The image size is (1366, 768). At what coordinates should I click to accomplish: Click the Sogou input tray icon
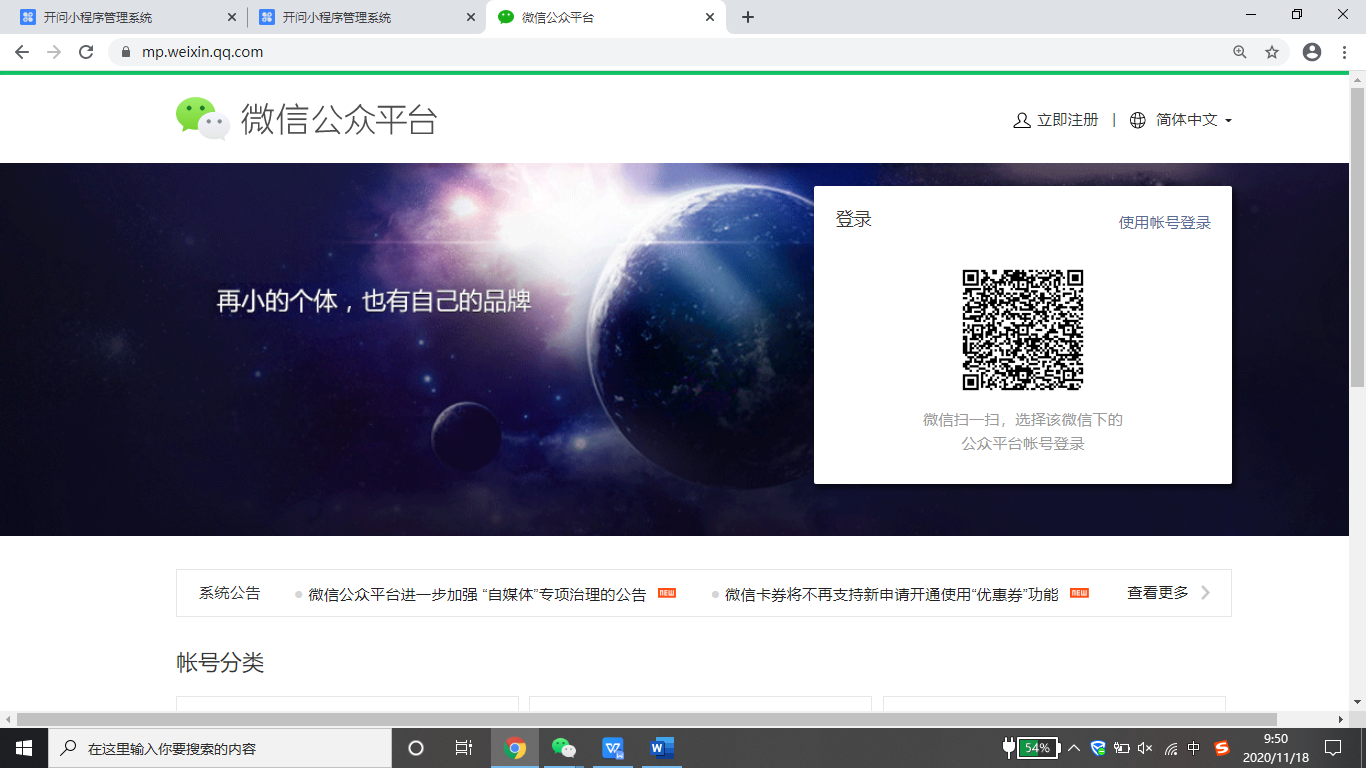[x=1221, y=748]
